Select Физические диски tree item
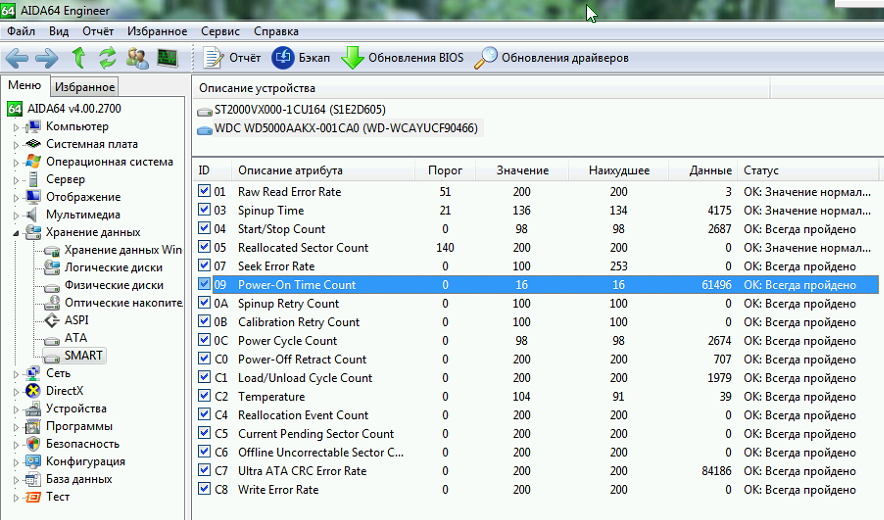Image resolution: width=884 pixels, height=520 pixels. pyautogui.click(x=114, y=285)
